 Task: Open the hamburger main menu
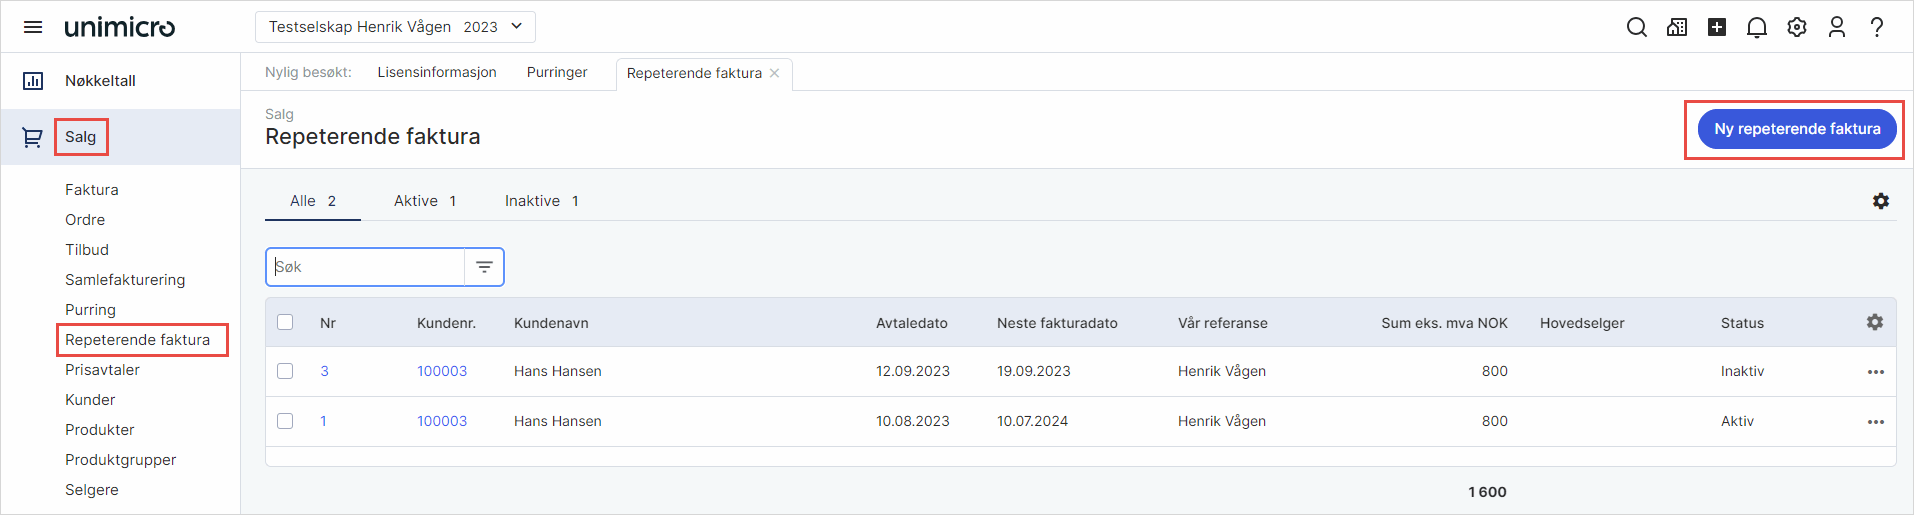coord(33,27)
